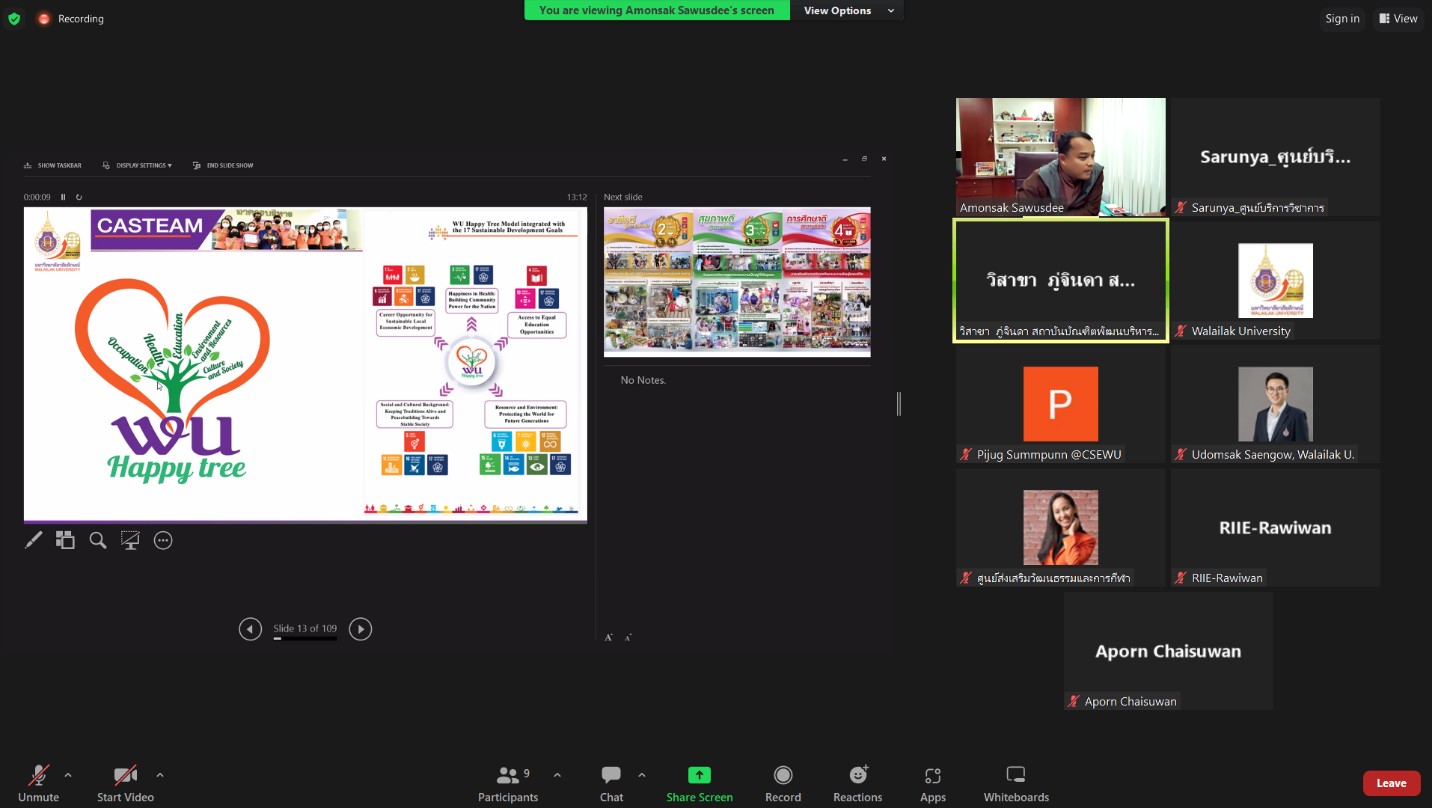Click the next slide preview thumbnail
The image size is (1432, 808).
coord(737,281)
